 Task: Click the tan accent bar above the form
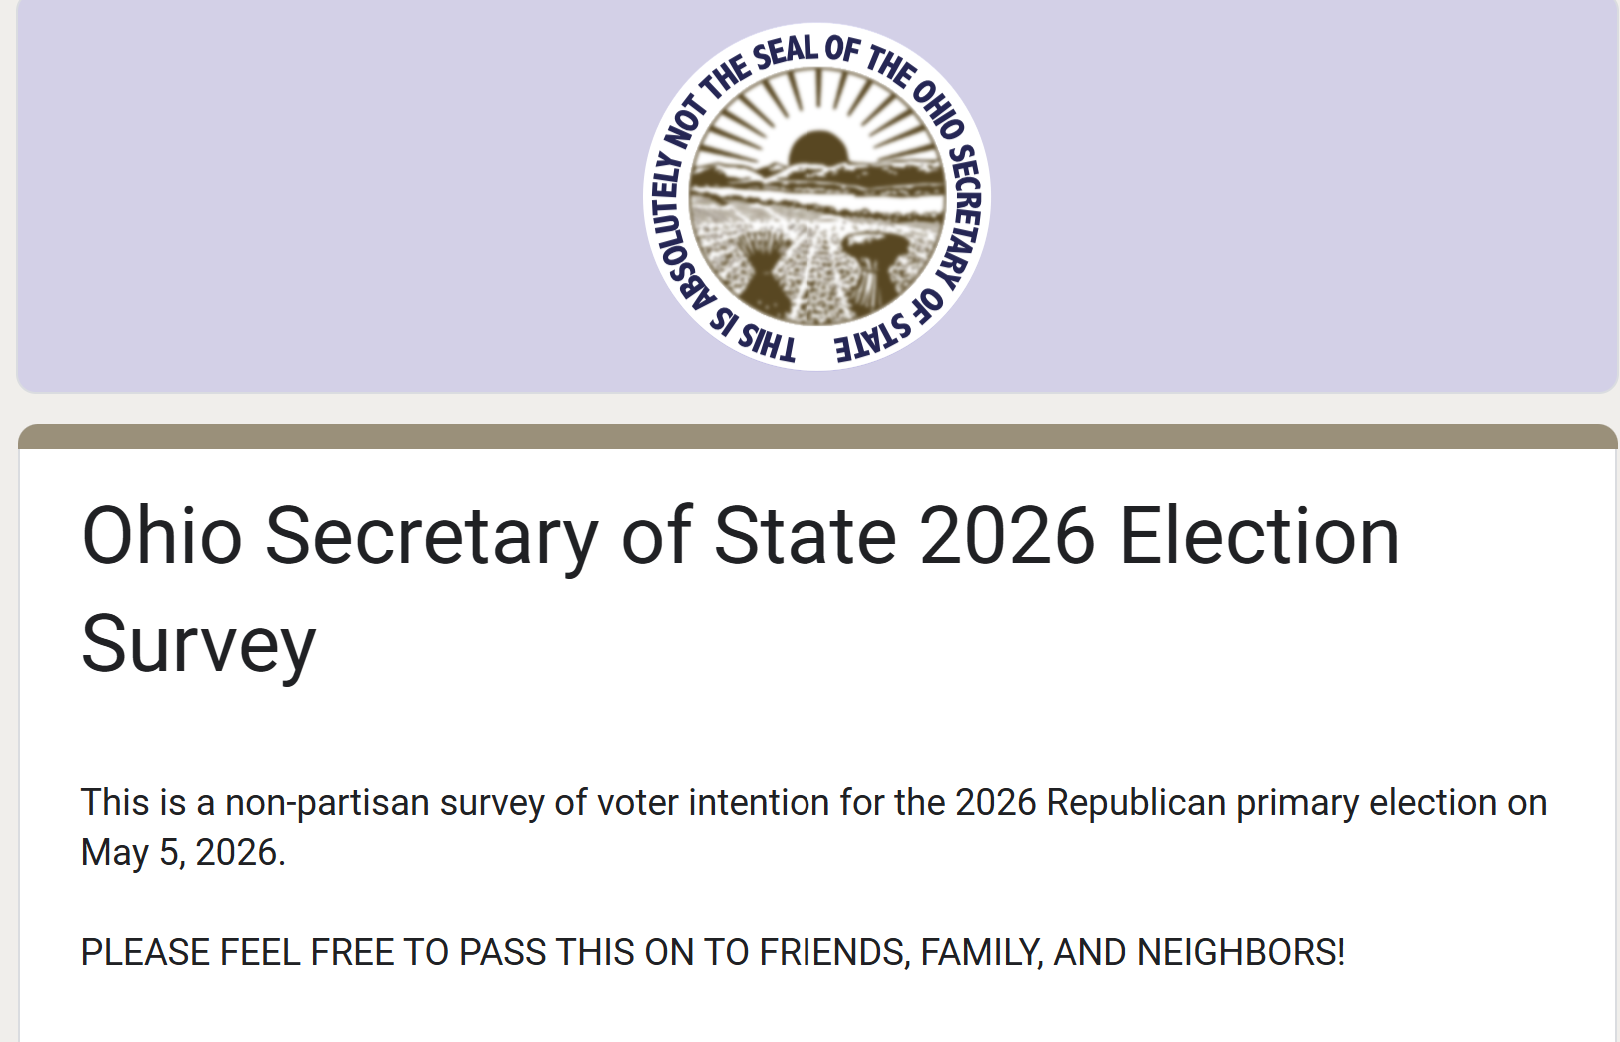(816, 437)
